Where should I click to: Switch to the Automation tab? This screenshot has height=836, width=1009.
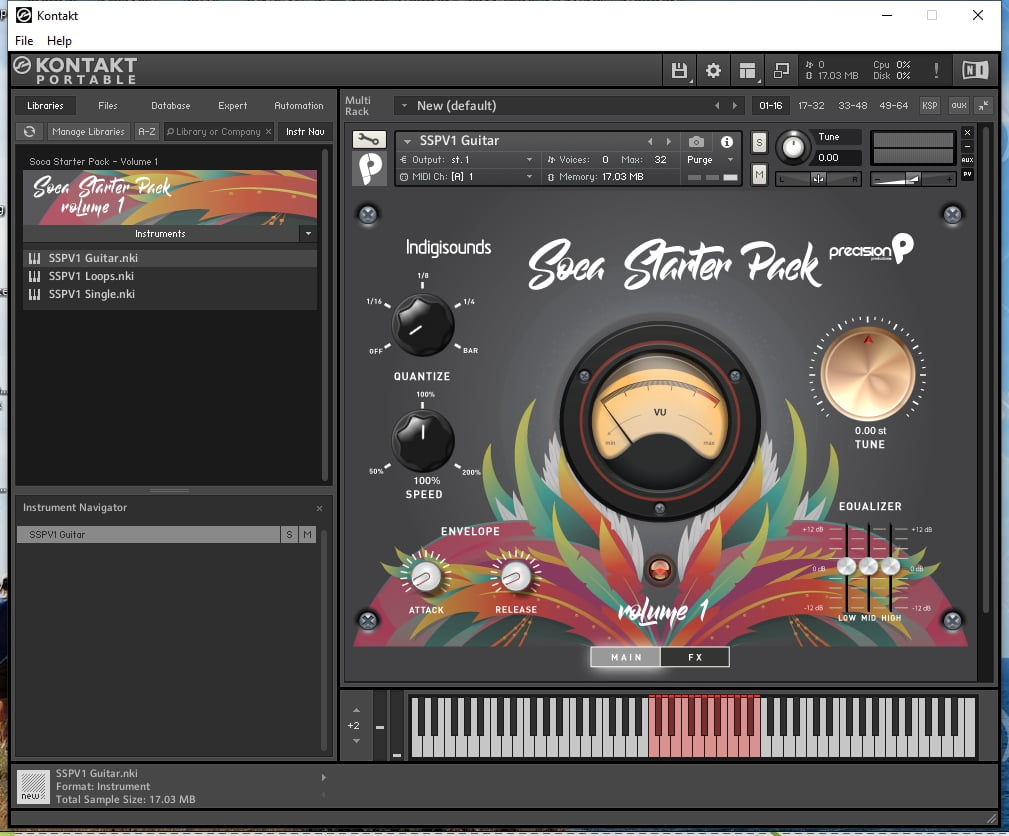point(299,106)
